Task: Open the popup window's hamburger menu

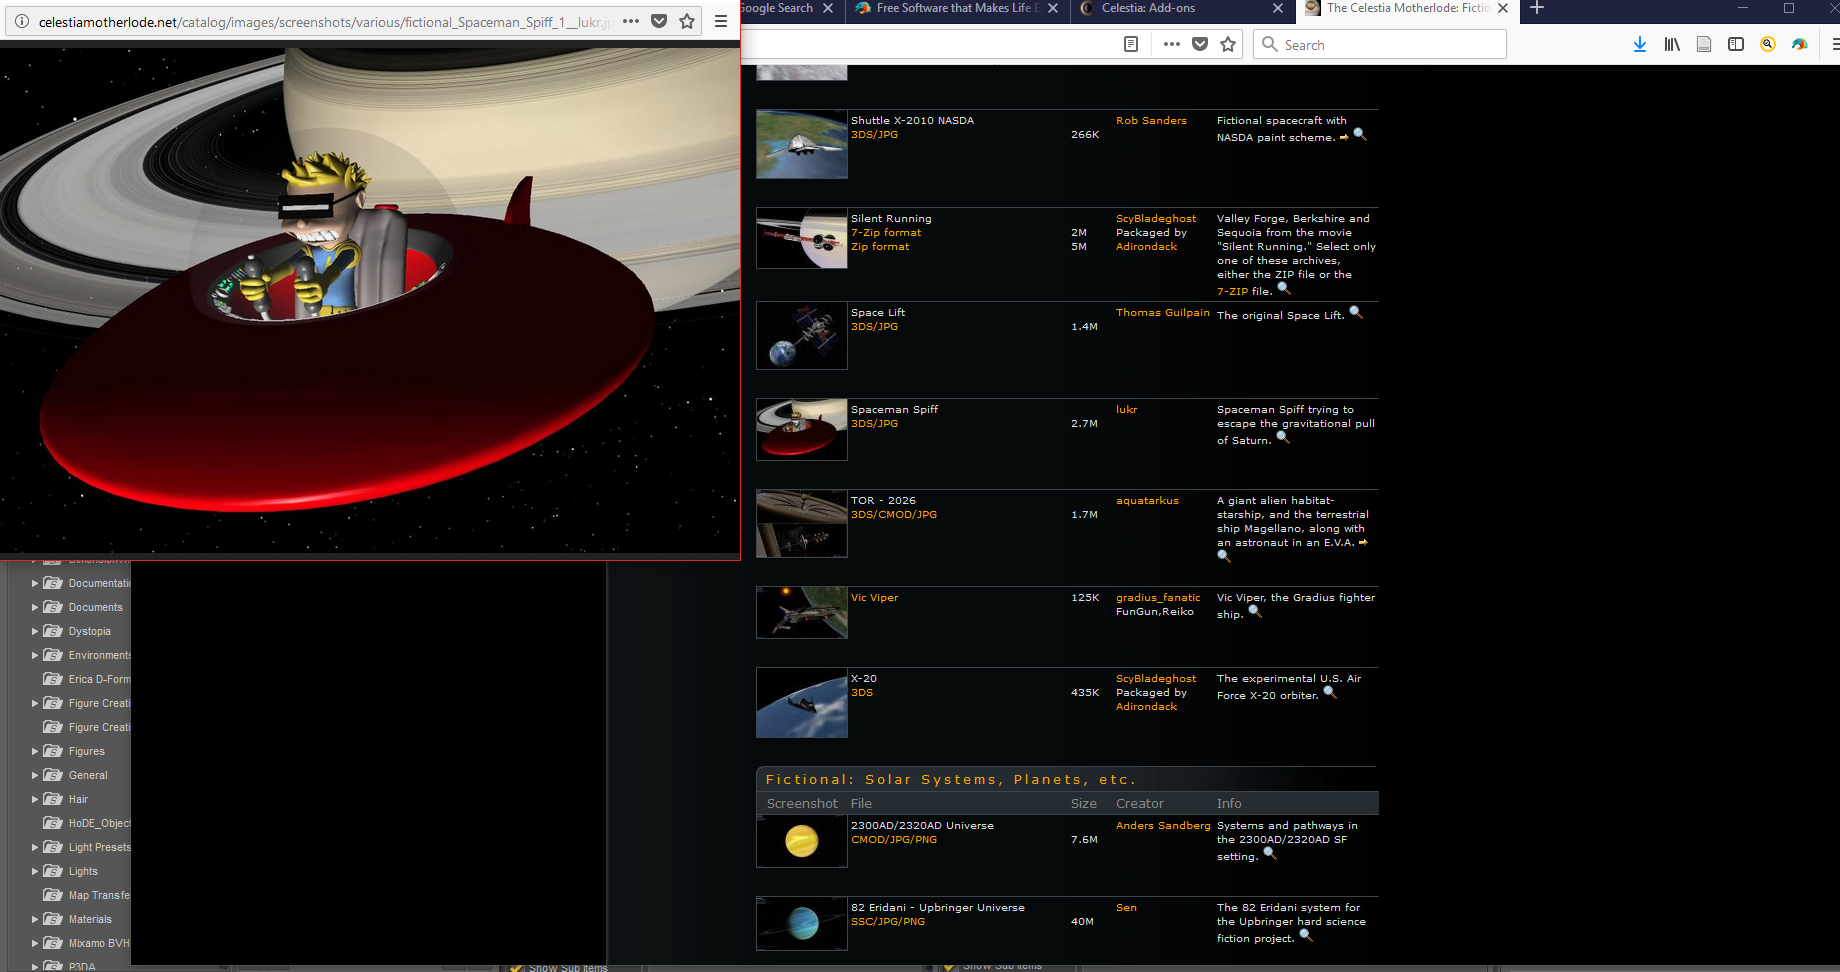Action: click(721, 21)
